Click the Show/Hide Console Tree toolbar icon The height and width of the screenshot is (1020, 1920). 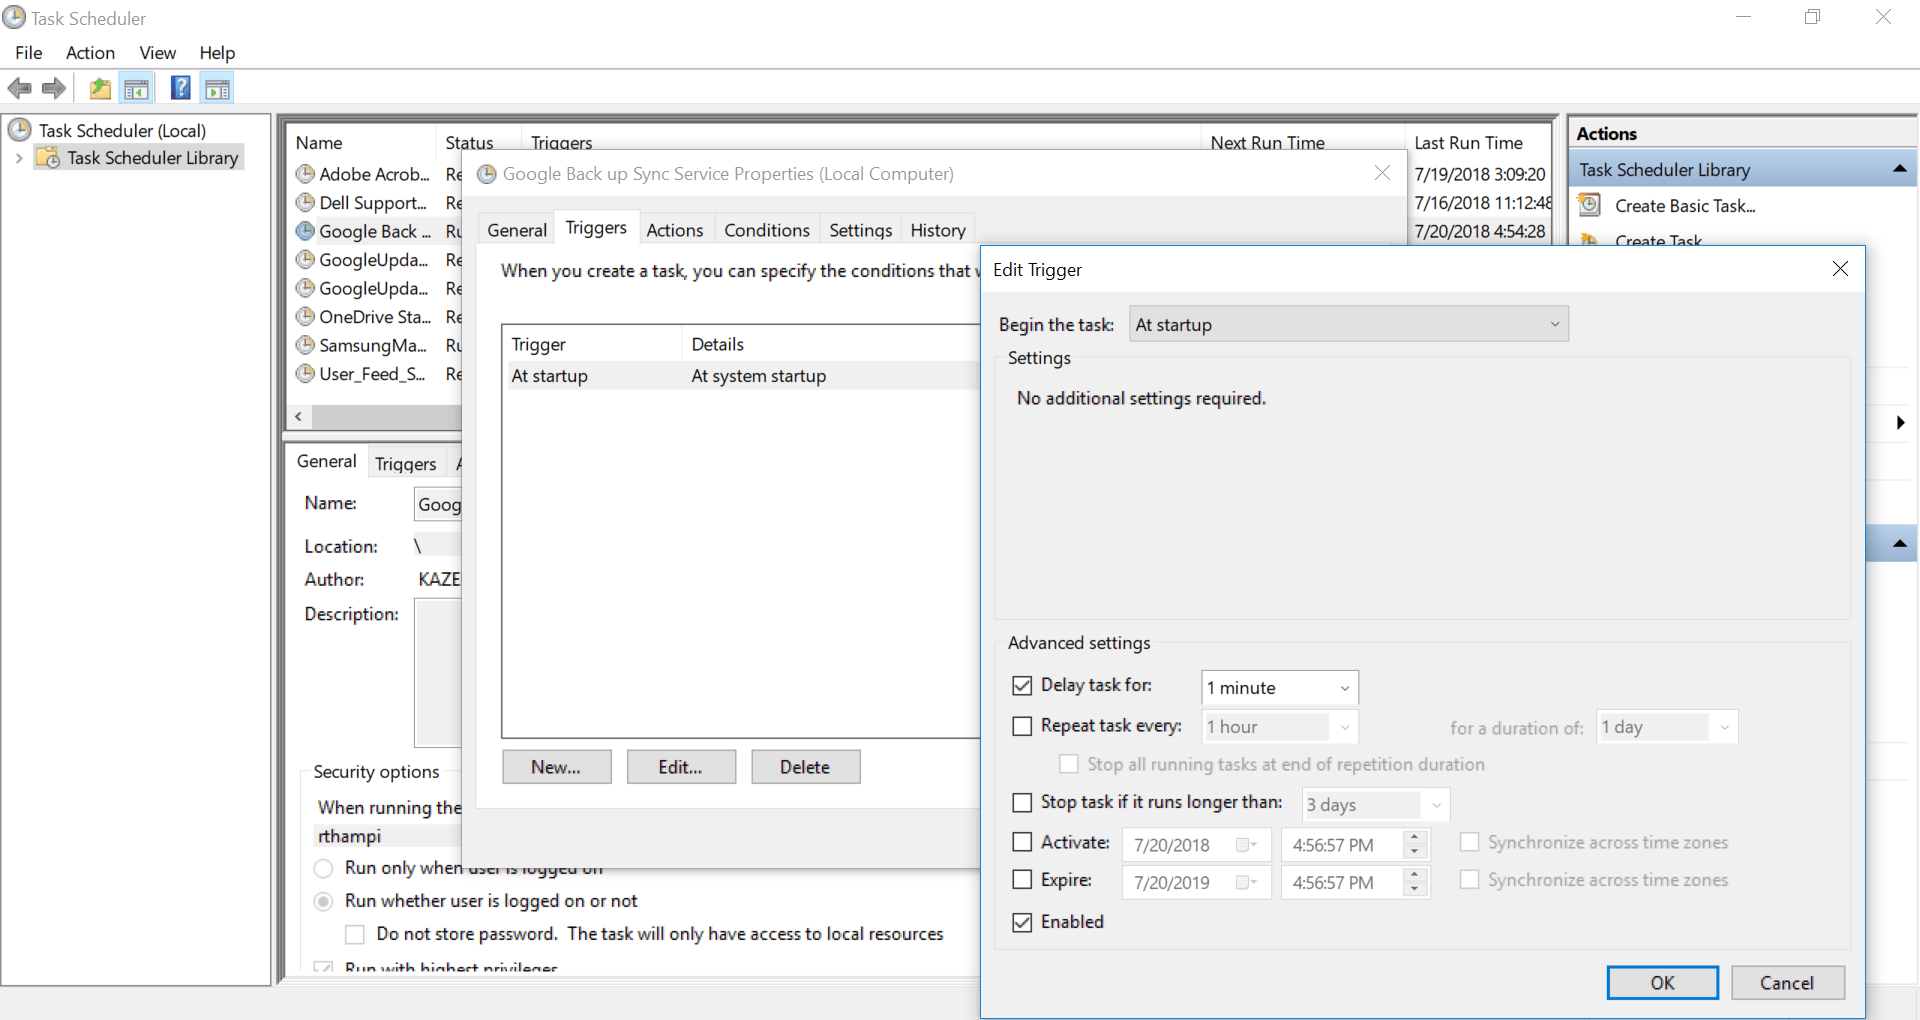pos(137,89)
